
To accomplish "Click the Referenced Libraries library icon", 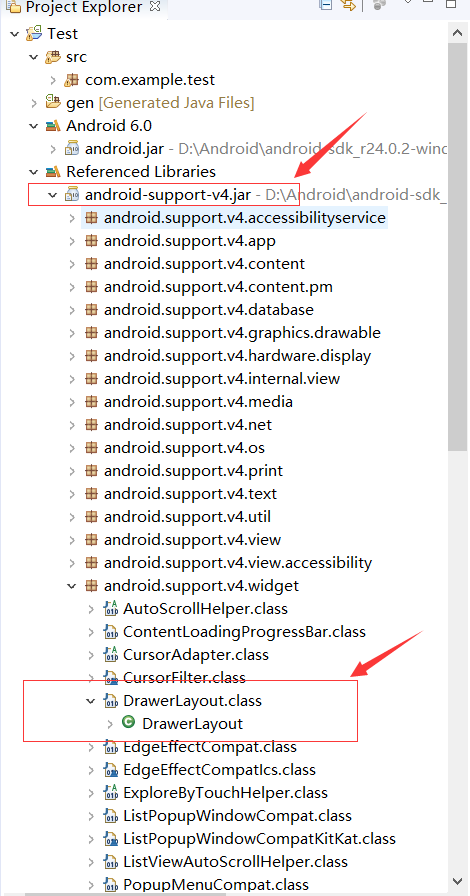I will (53, 171).
